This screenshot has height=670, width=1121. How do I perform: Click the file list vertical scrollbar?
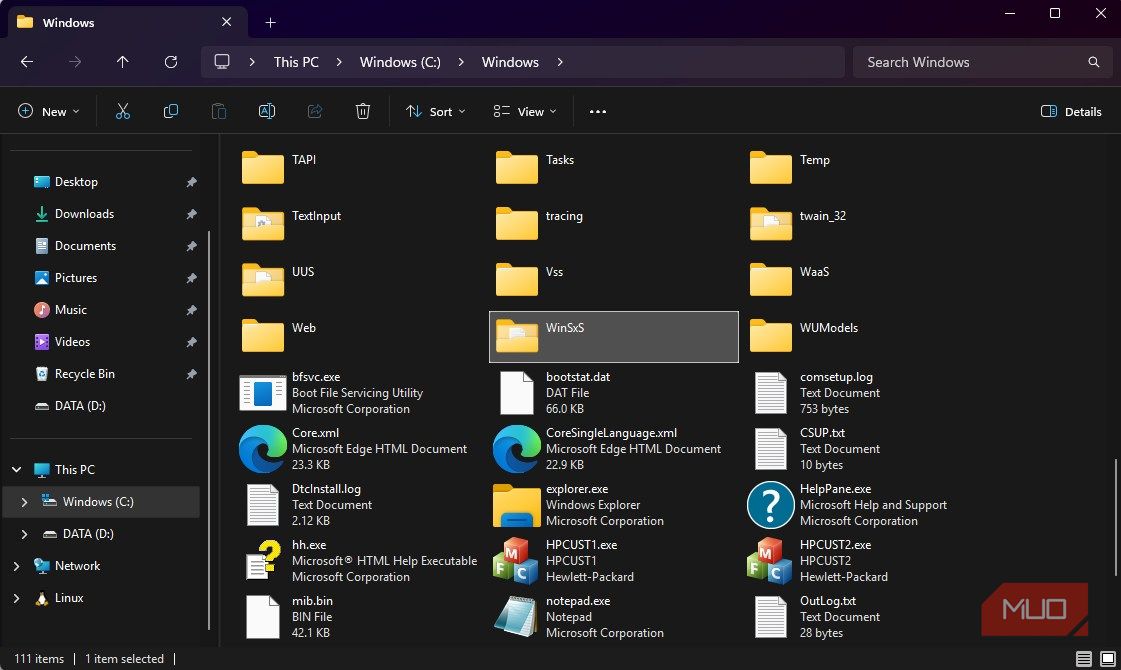pyautogui.click(x=1115, y=518)
